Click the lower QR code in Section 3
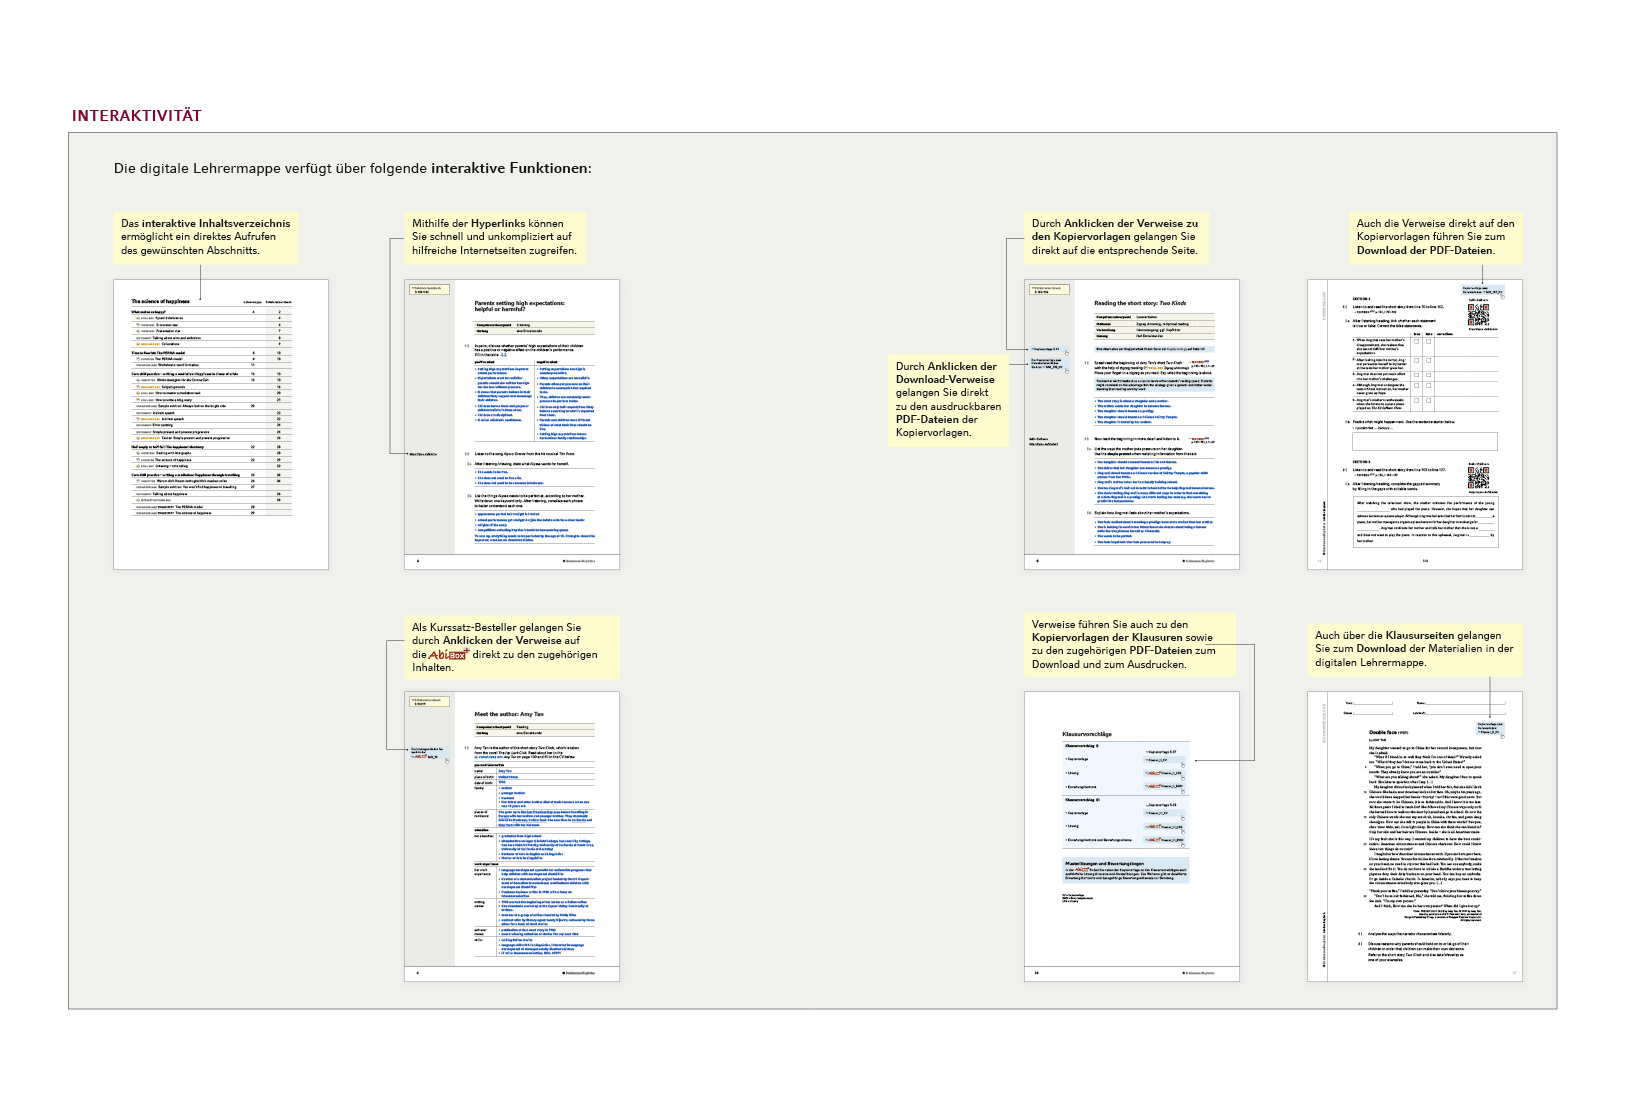1625x1096 pixels. coord(1477,479)
